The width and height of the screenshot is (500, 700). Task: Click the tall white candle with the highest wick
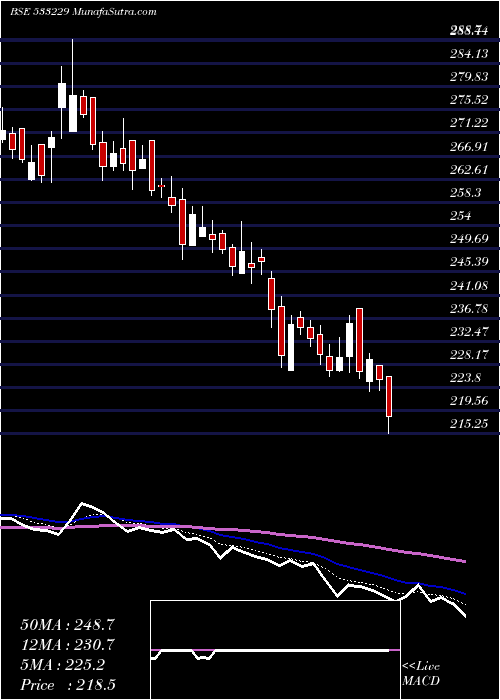[x=72, y=85]
